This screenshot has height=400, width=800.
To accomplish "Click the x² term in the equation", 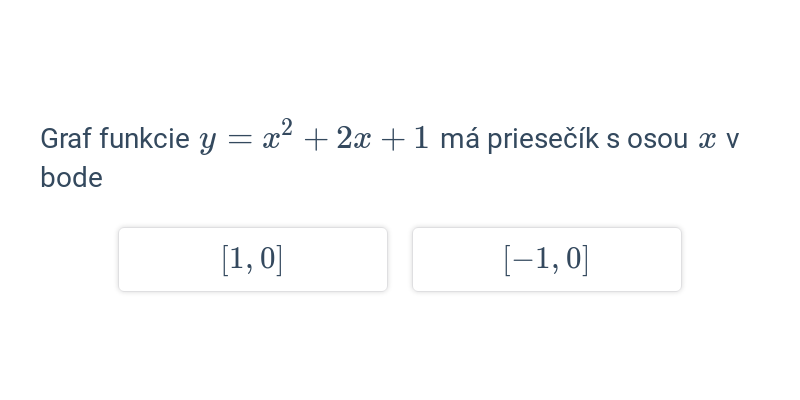I will coord(278,135).
